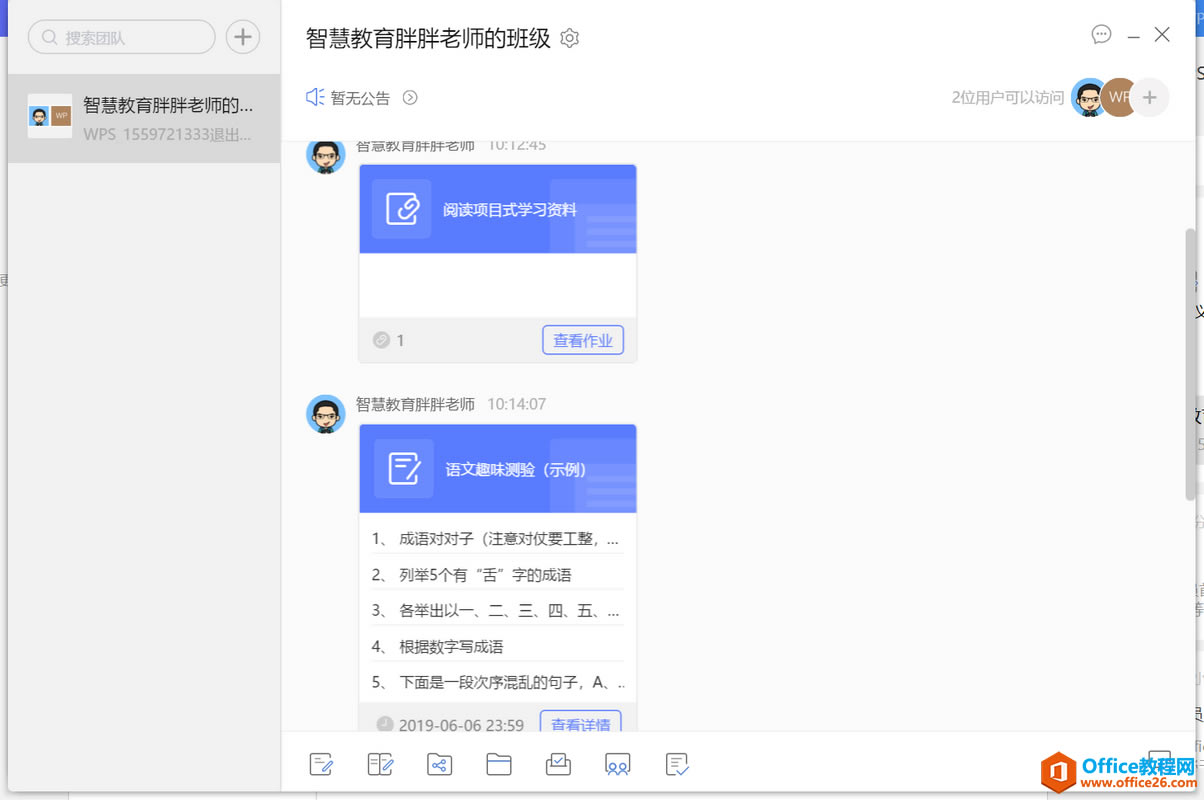Click the teacher avatar on the 10:14:07 message
The height and width of the screenshot is (800, 1204).
pyautogui.click(x=326, y=414)
